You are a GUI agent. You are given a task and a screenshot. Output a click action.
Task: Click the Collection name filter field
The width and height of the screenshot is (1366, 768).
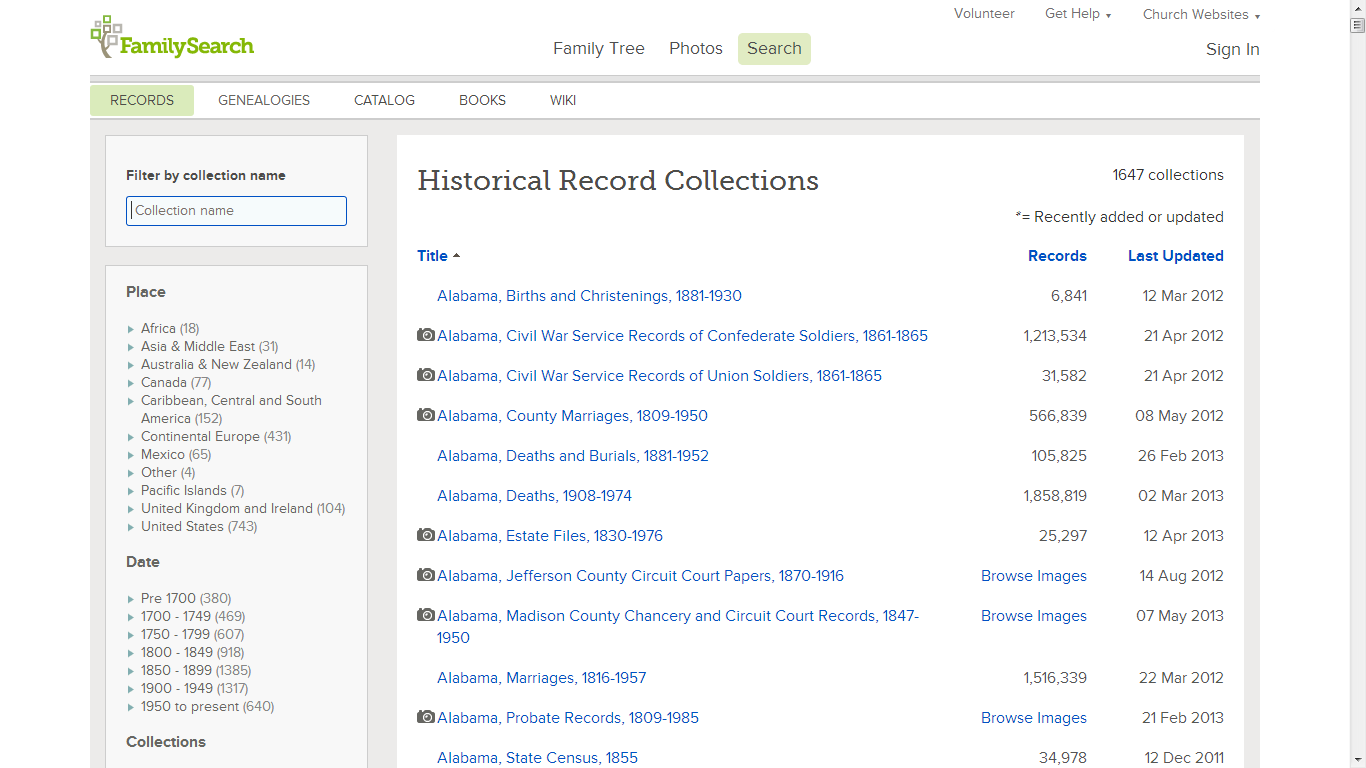[236, 210]
